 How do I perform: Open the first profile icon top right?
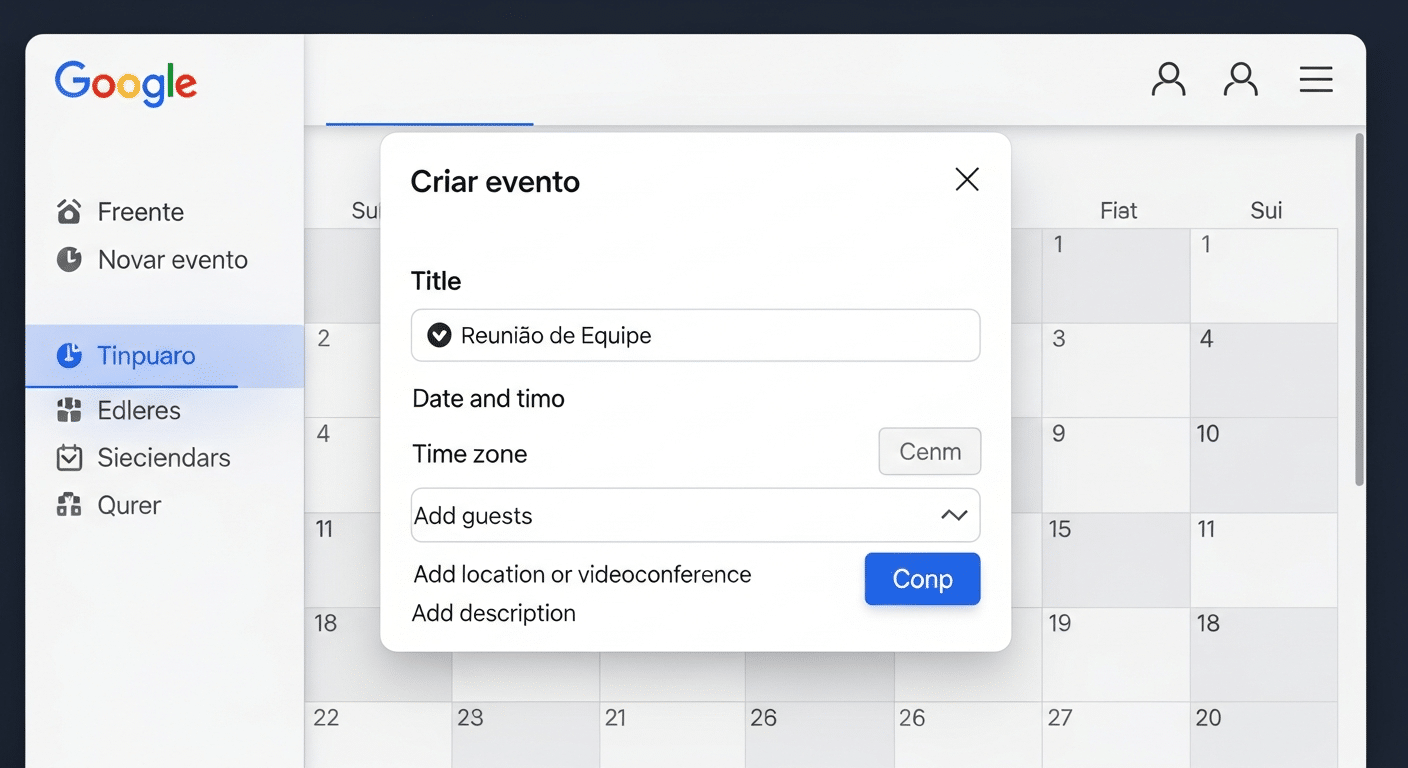pos(1168,78)
